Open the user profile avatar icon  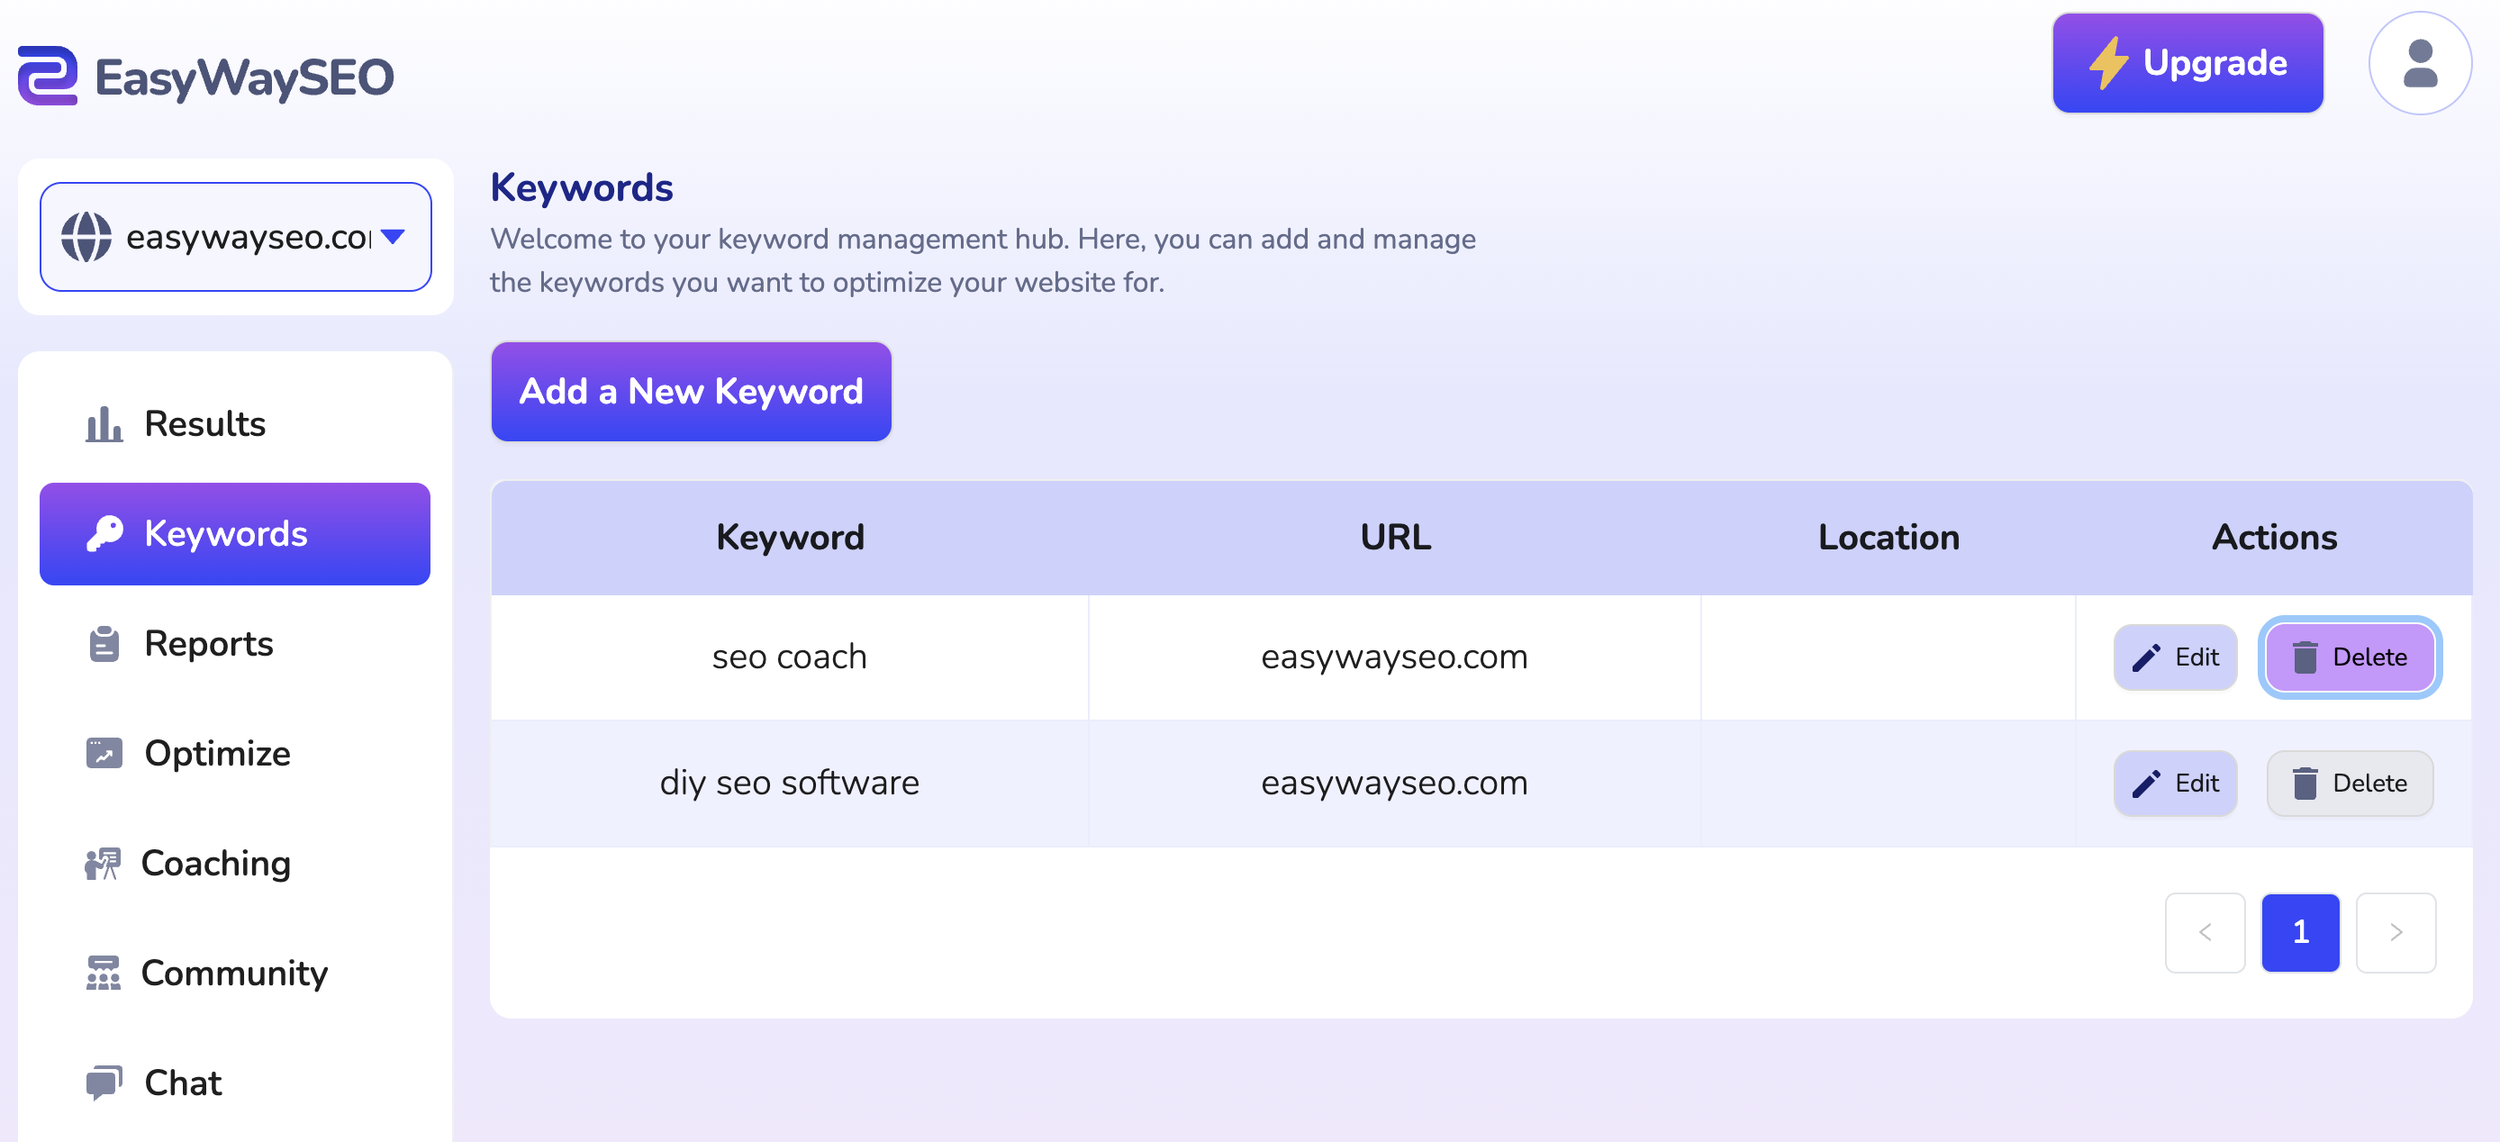(x=2419, y=63)
